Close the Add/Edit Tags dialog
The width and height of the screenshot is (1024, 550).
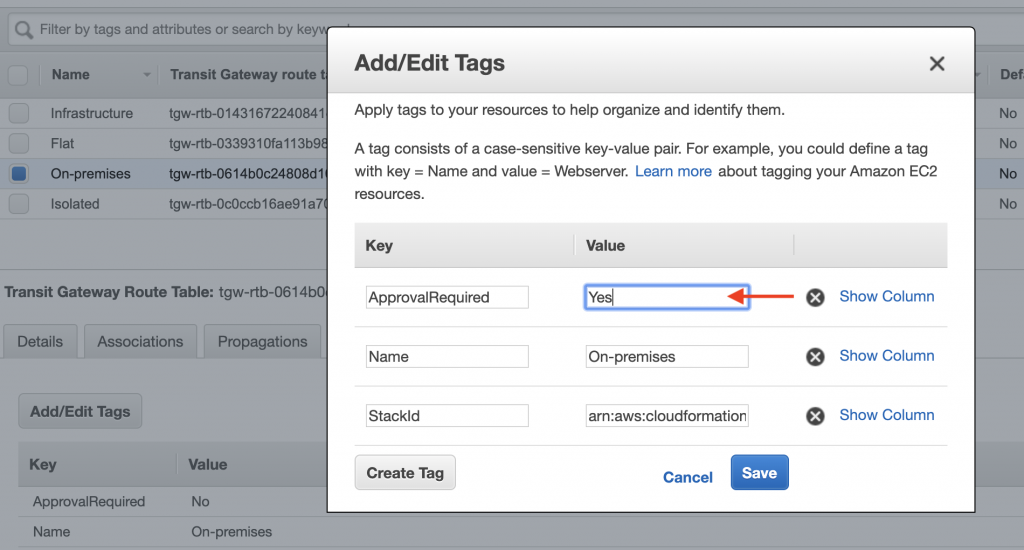pyautogui.click(x=937, y=64)
